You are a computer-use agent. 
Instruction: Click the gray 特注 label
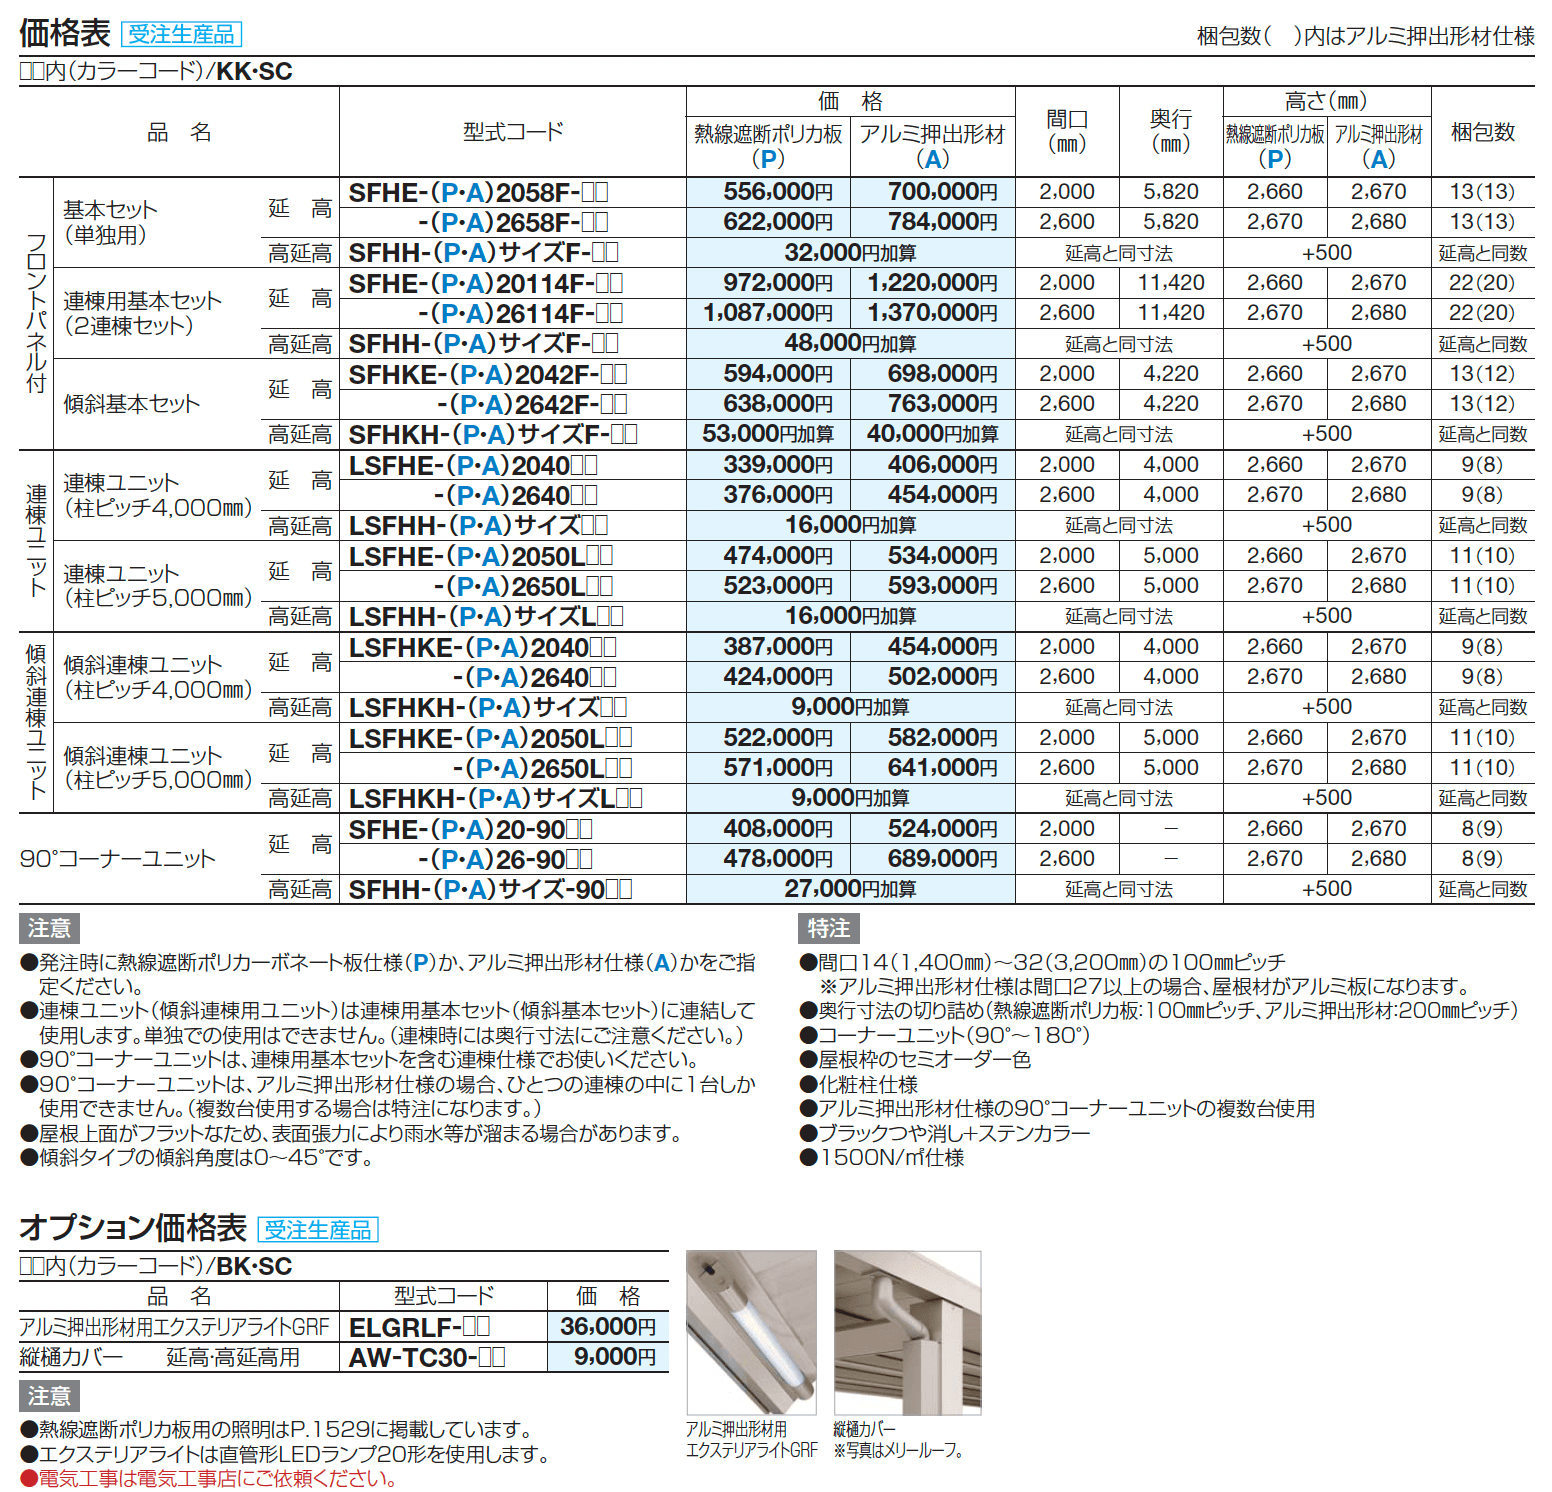828,928
